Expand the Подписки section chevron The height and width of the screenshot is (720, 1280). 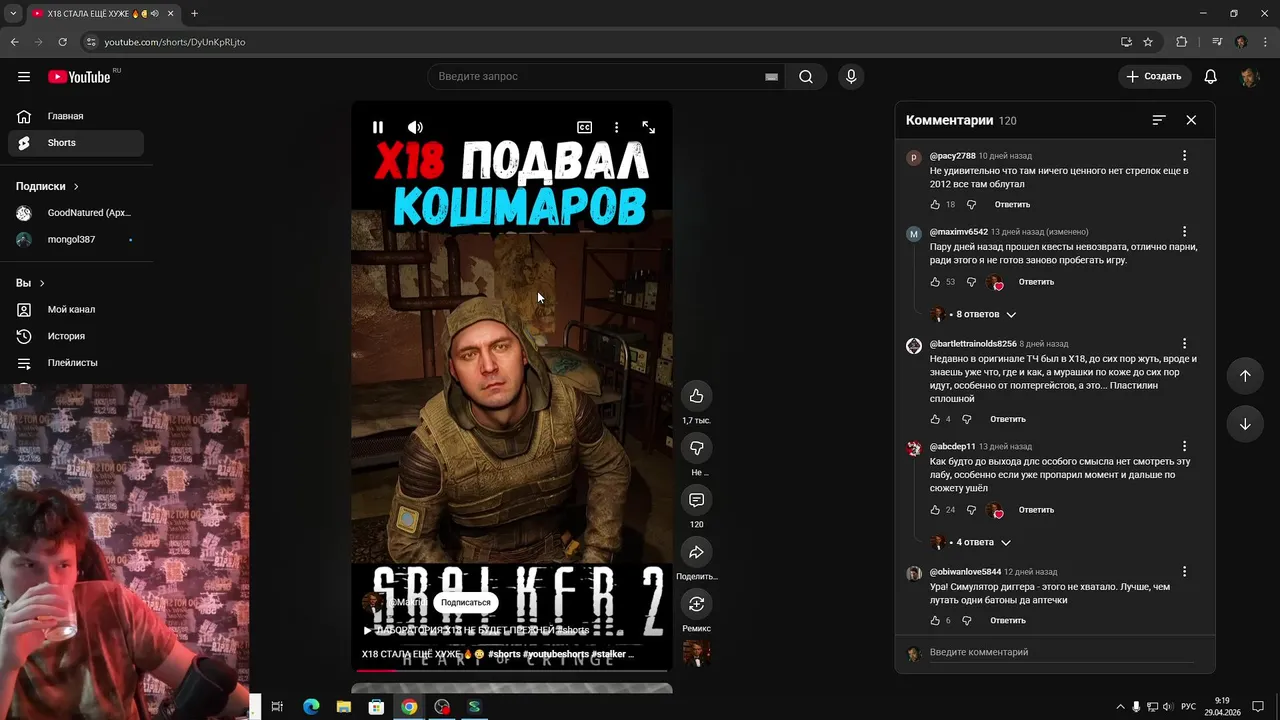point(76,187)
